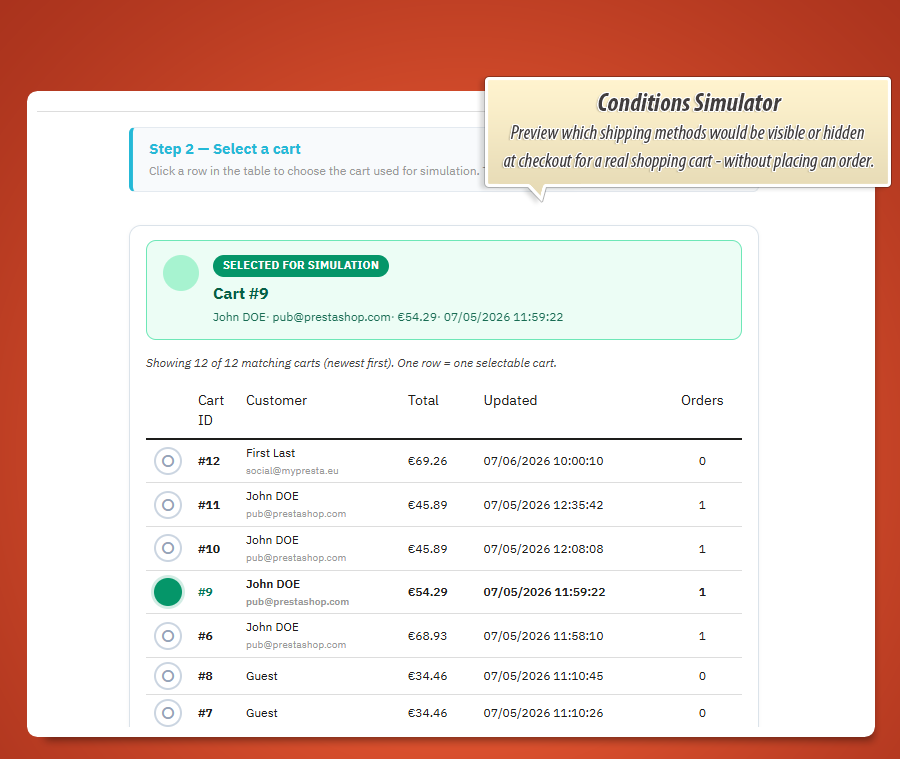Click the social@mypresta.eu email in cart #12
Viewport: 900px width, 759px height.
292,471
